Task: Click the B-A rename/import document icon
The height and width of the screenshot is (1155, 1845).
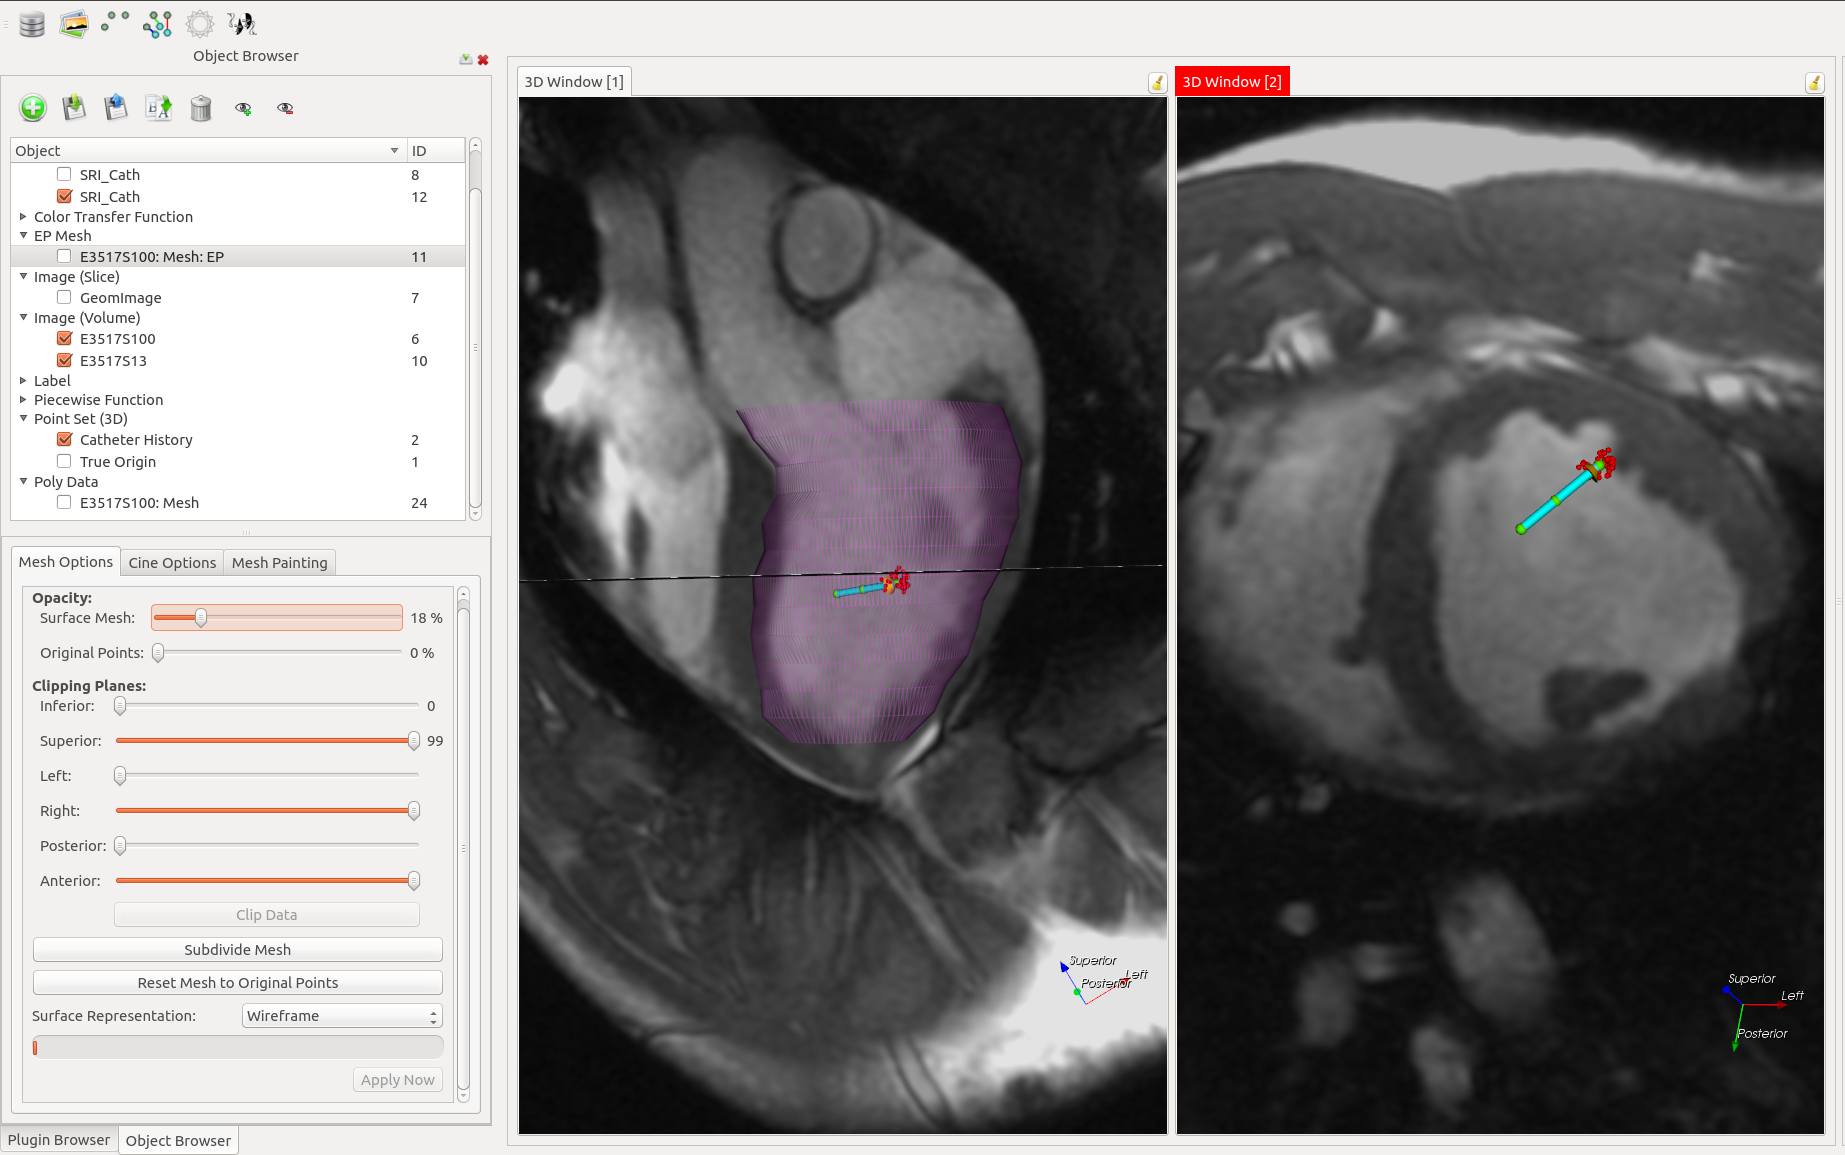Action: tap(158, 108)
